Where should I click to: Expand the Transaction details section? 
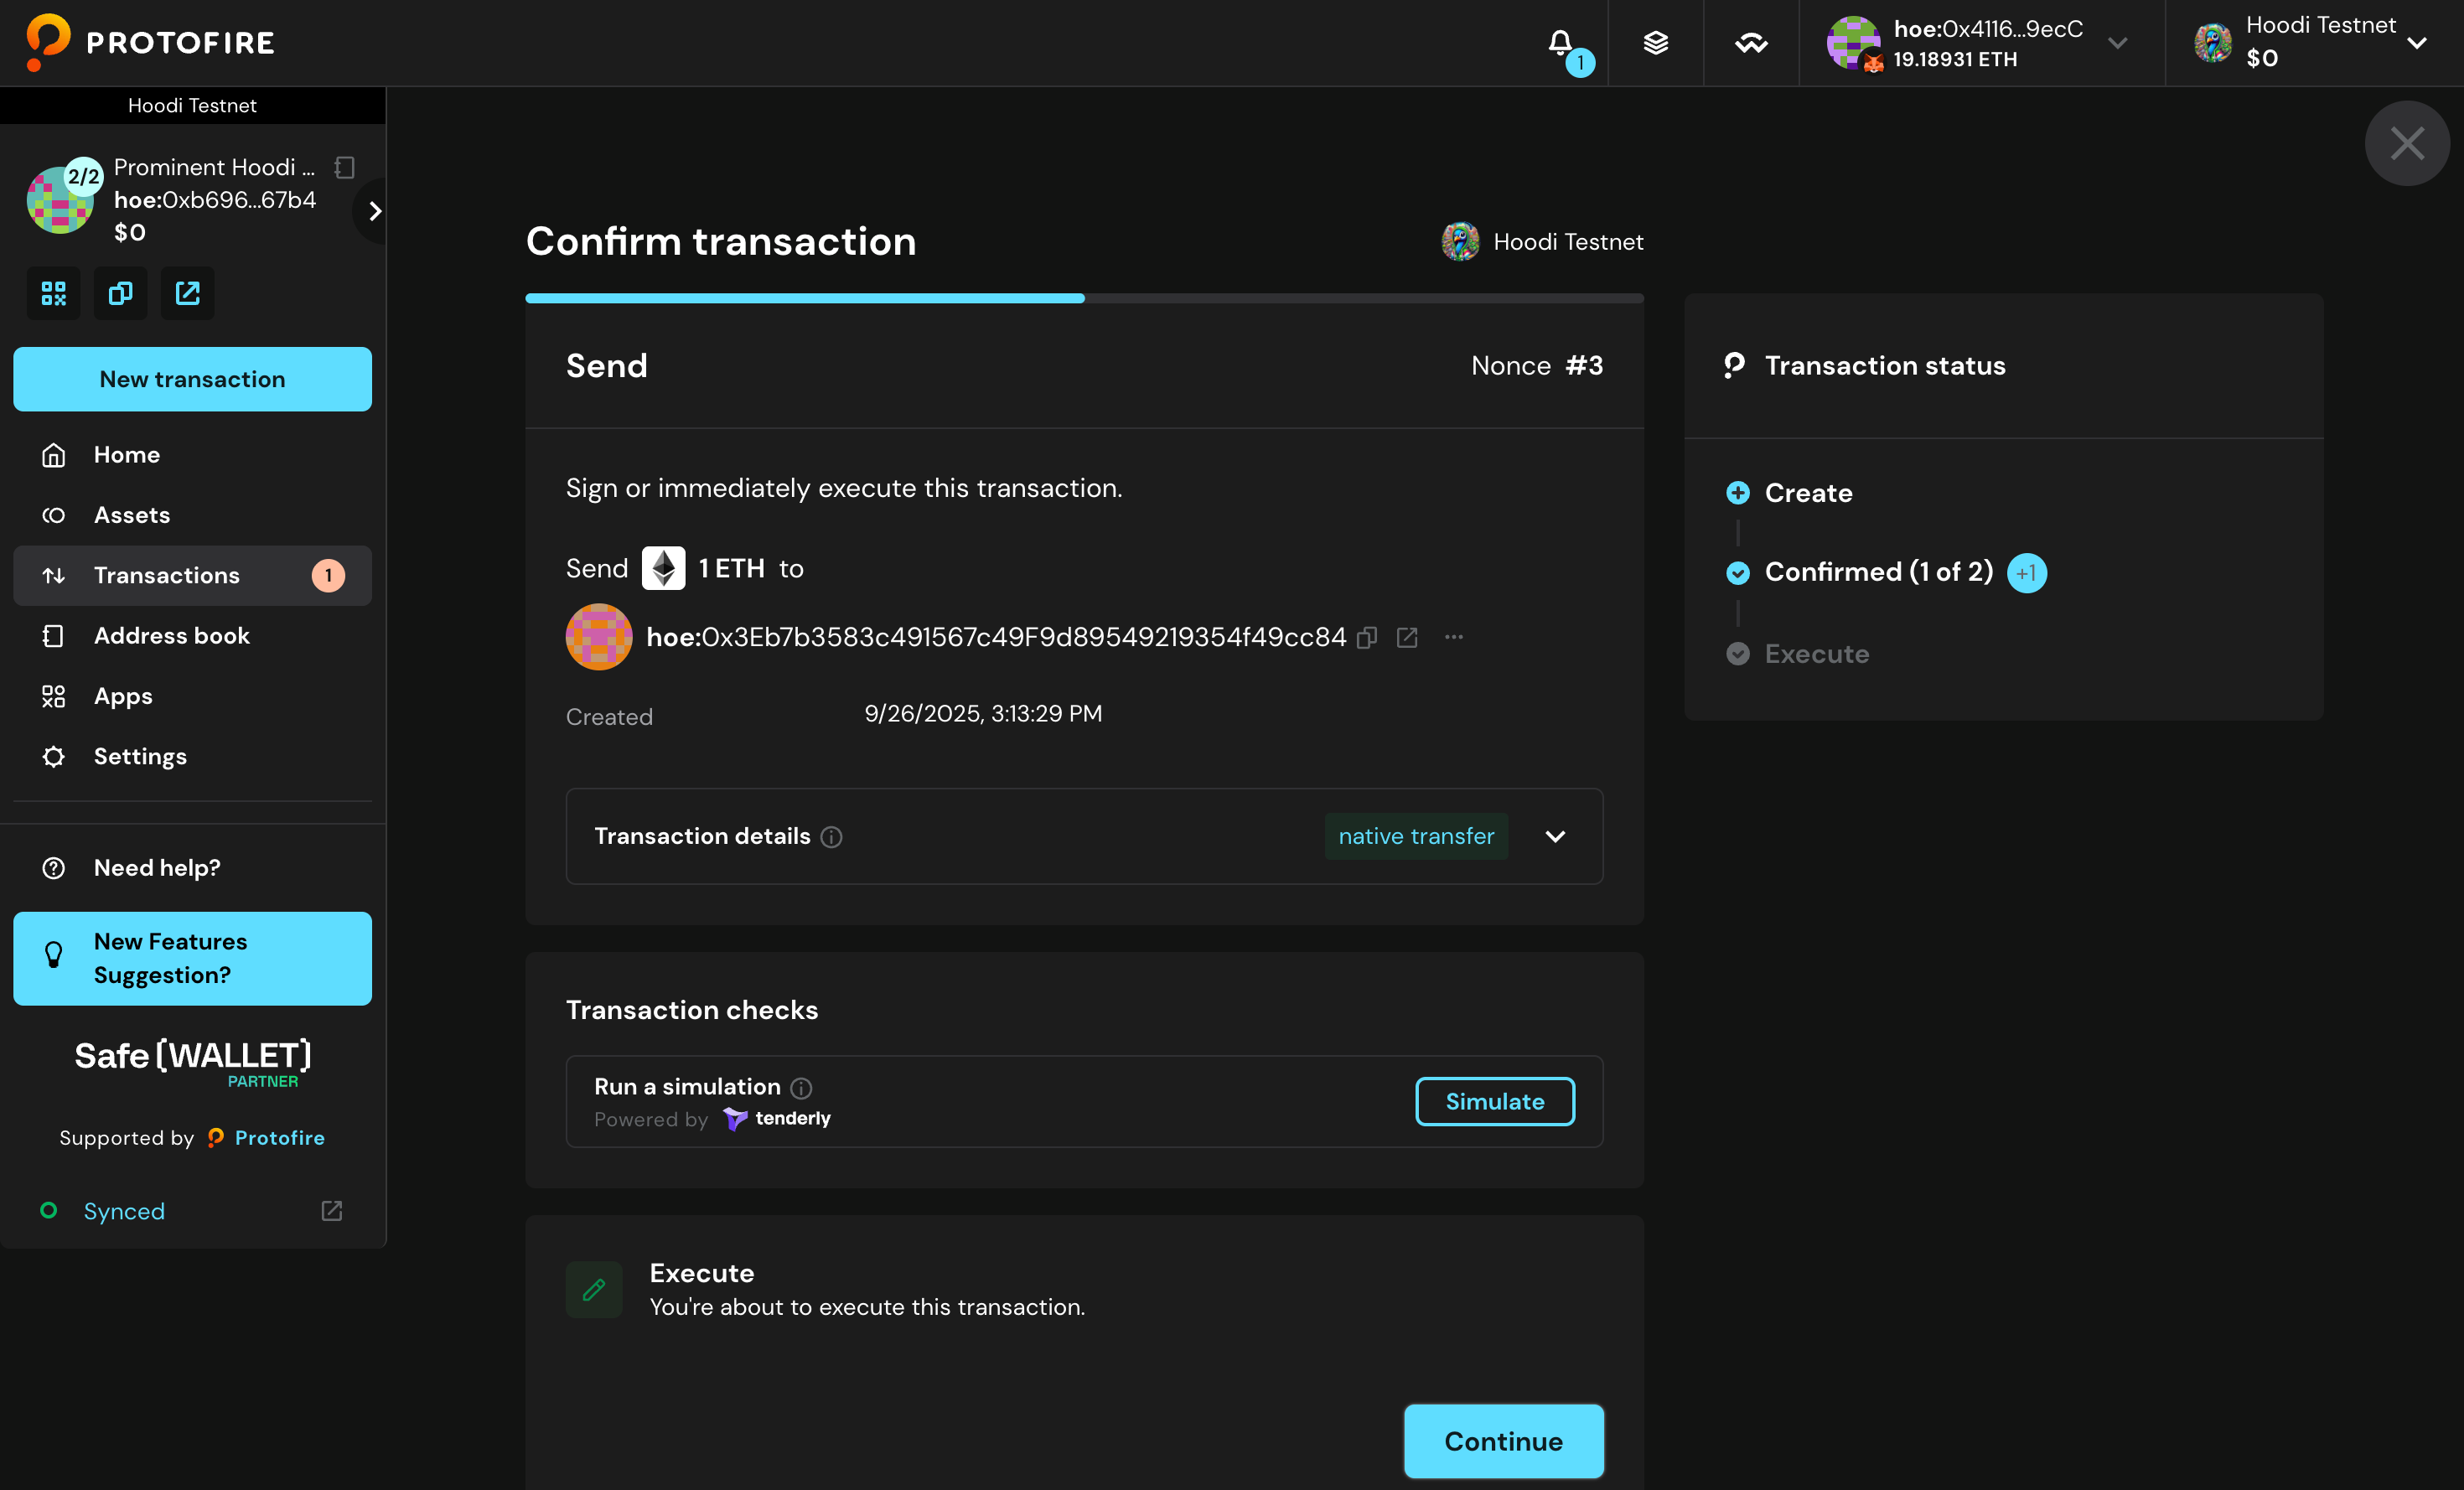[1555, 836]
